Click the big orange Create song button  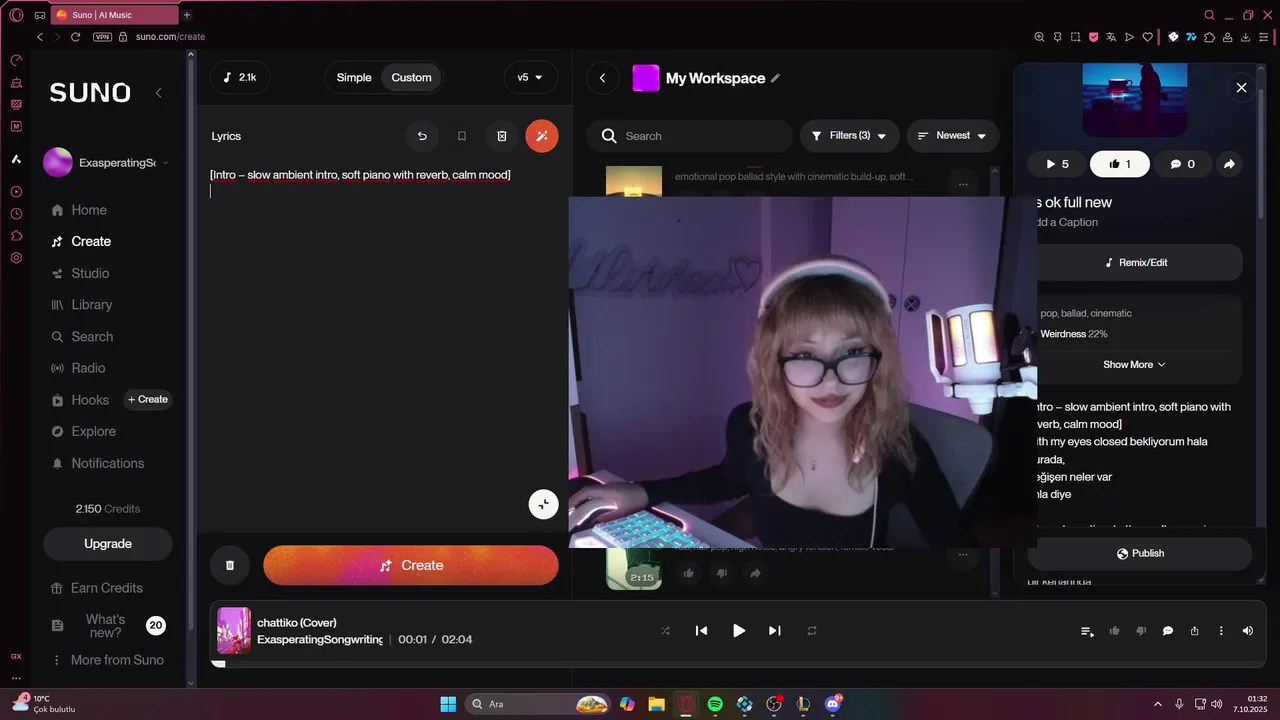411,565
